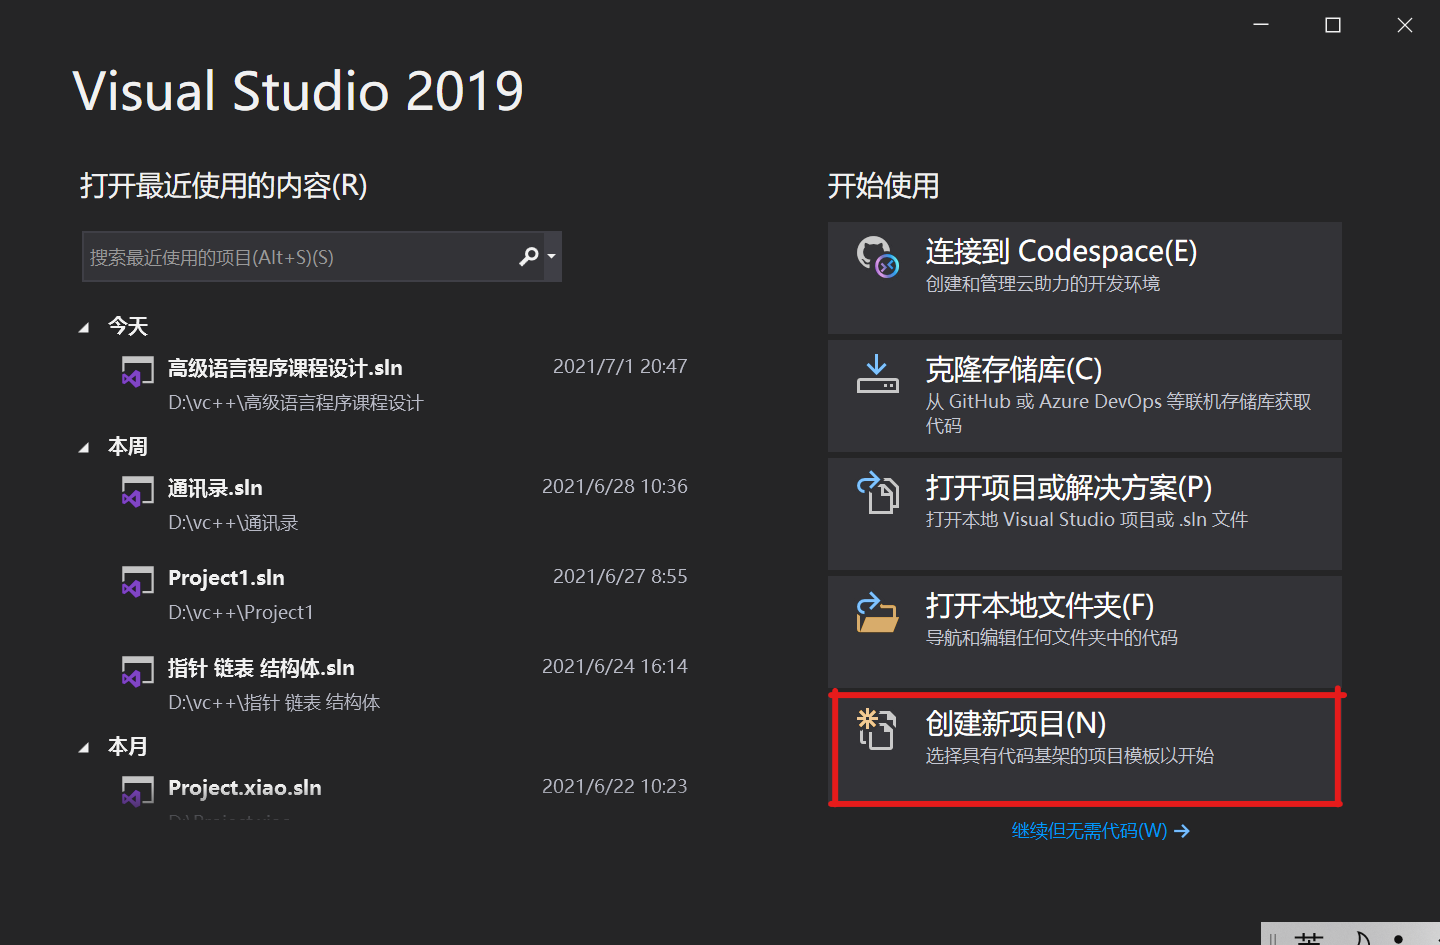The image size is (1440, 945).
Task: Choose 克隆存储库(C)
Action: (1084, 396)
